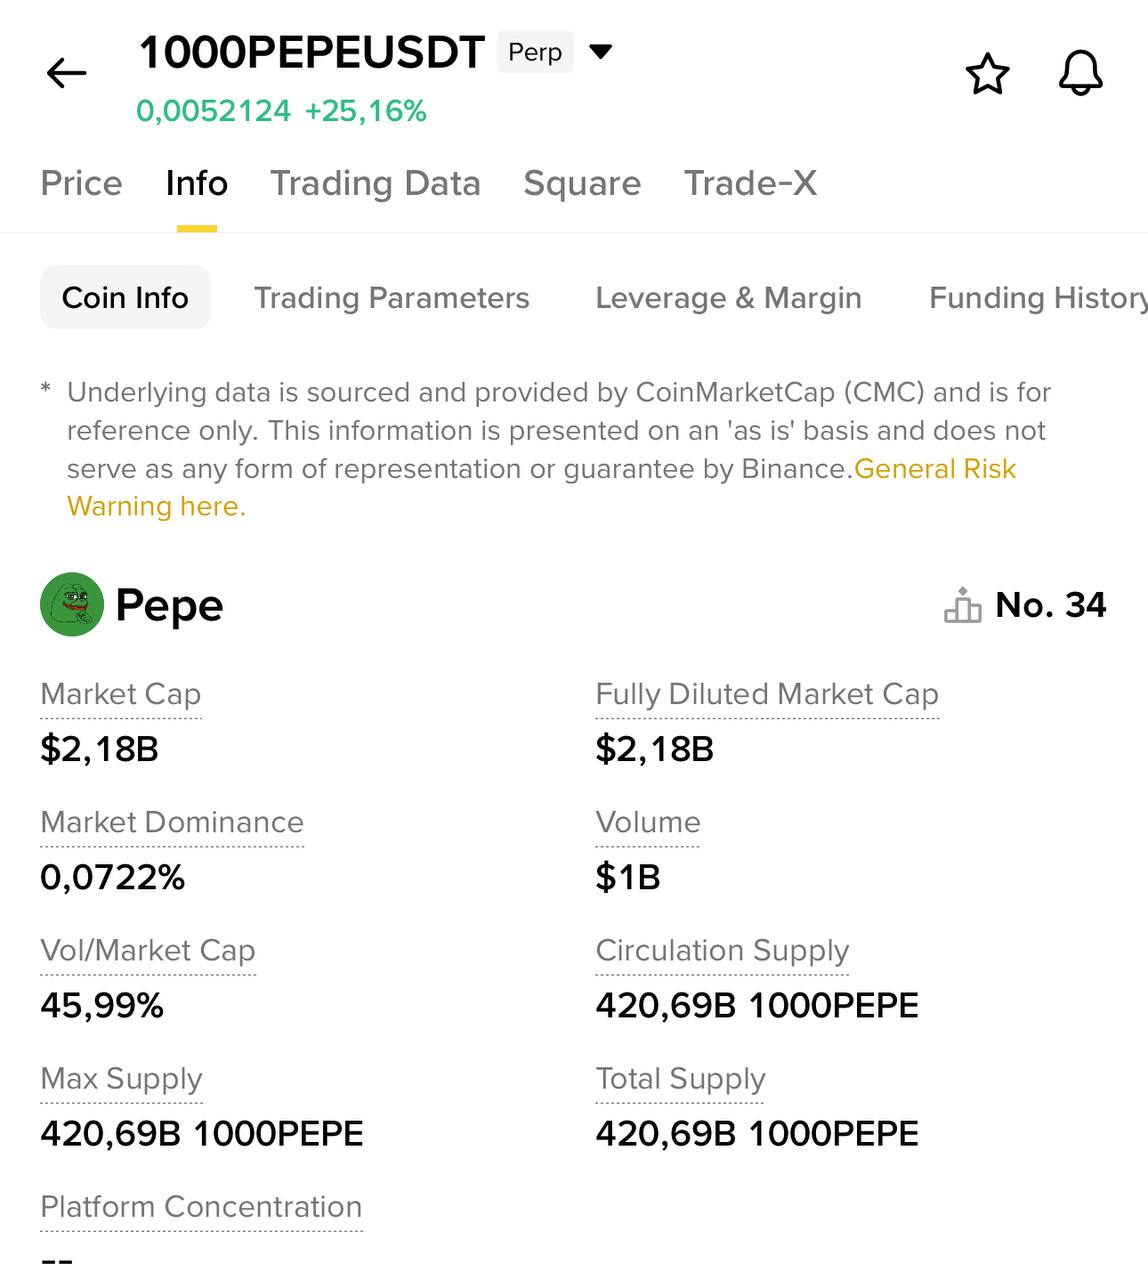Tap the back arrow icon
The image size is (1148, 1280).
pos(67,73)
